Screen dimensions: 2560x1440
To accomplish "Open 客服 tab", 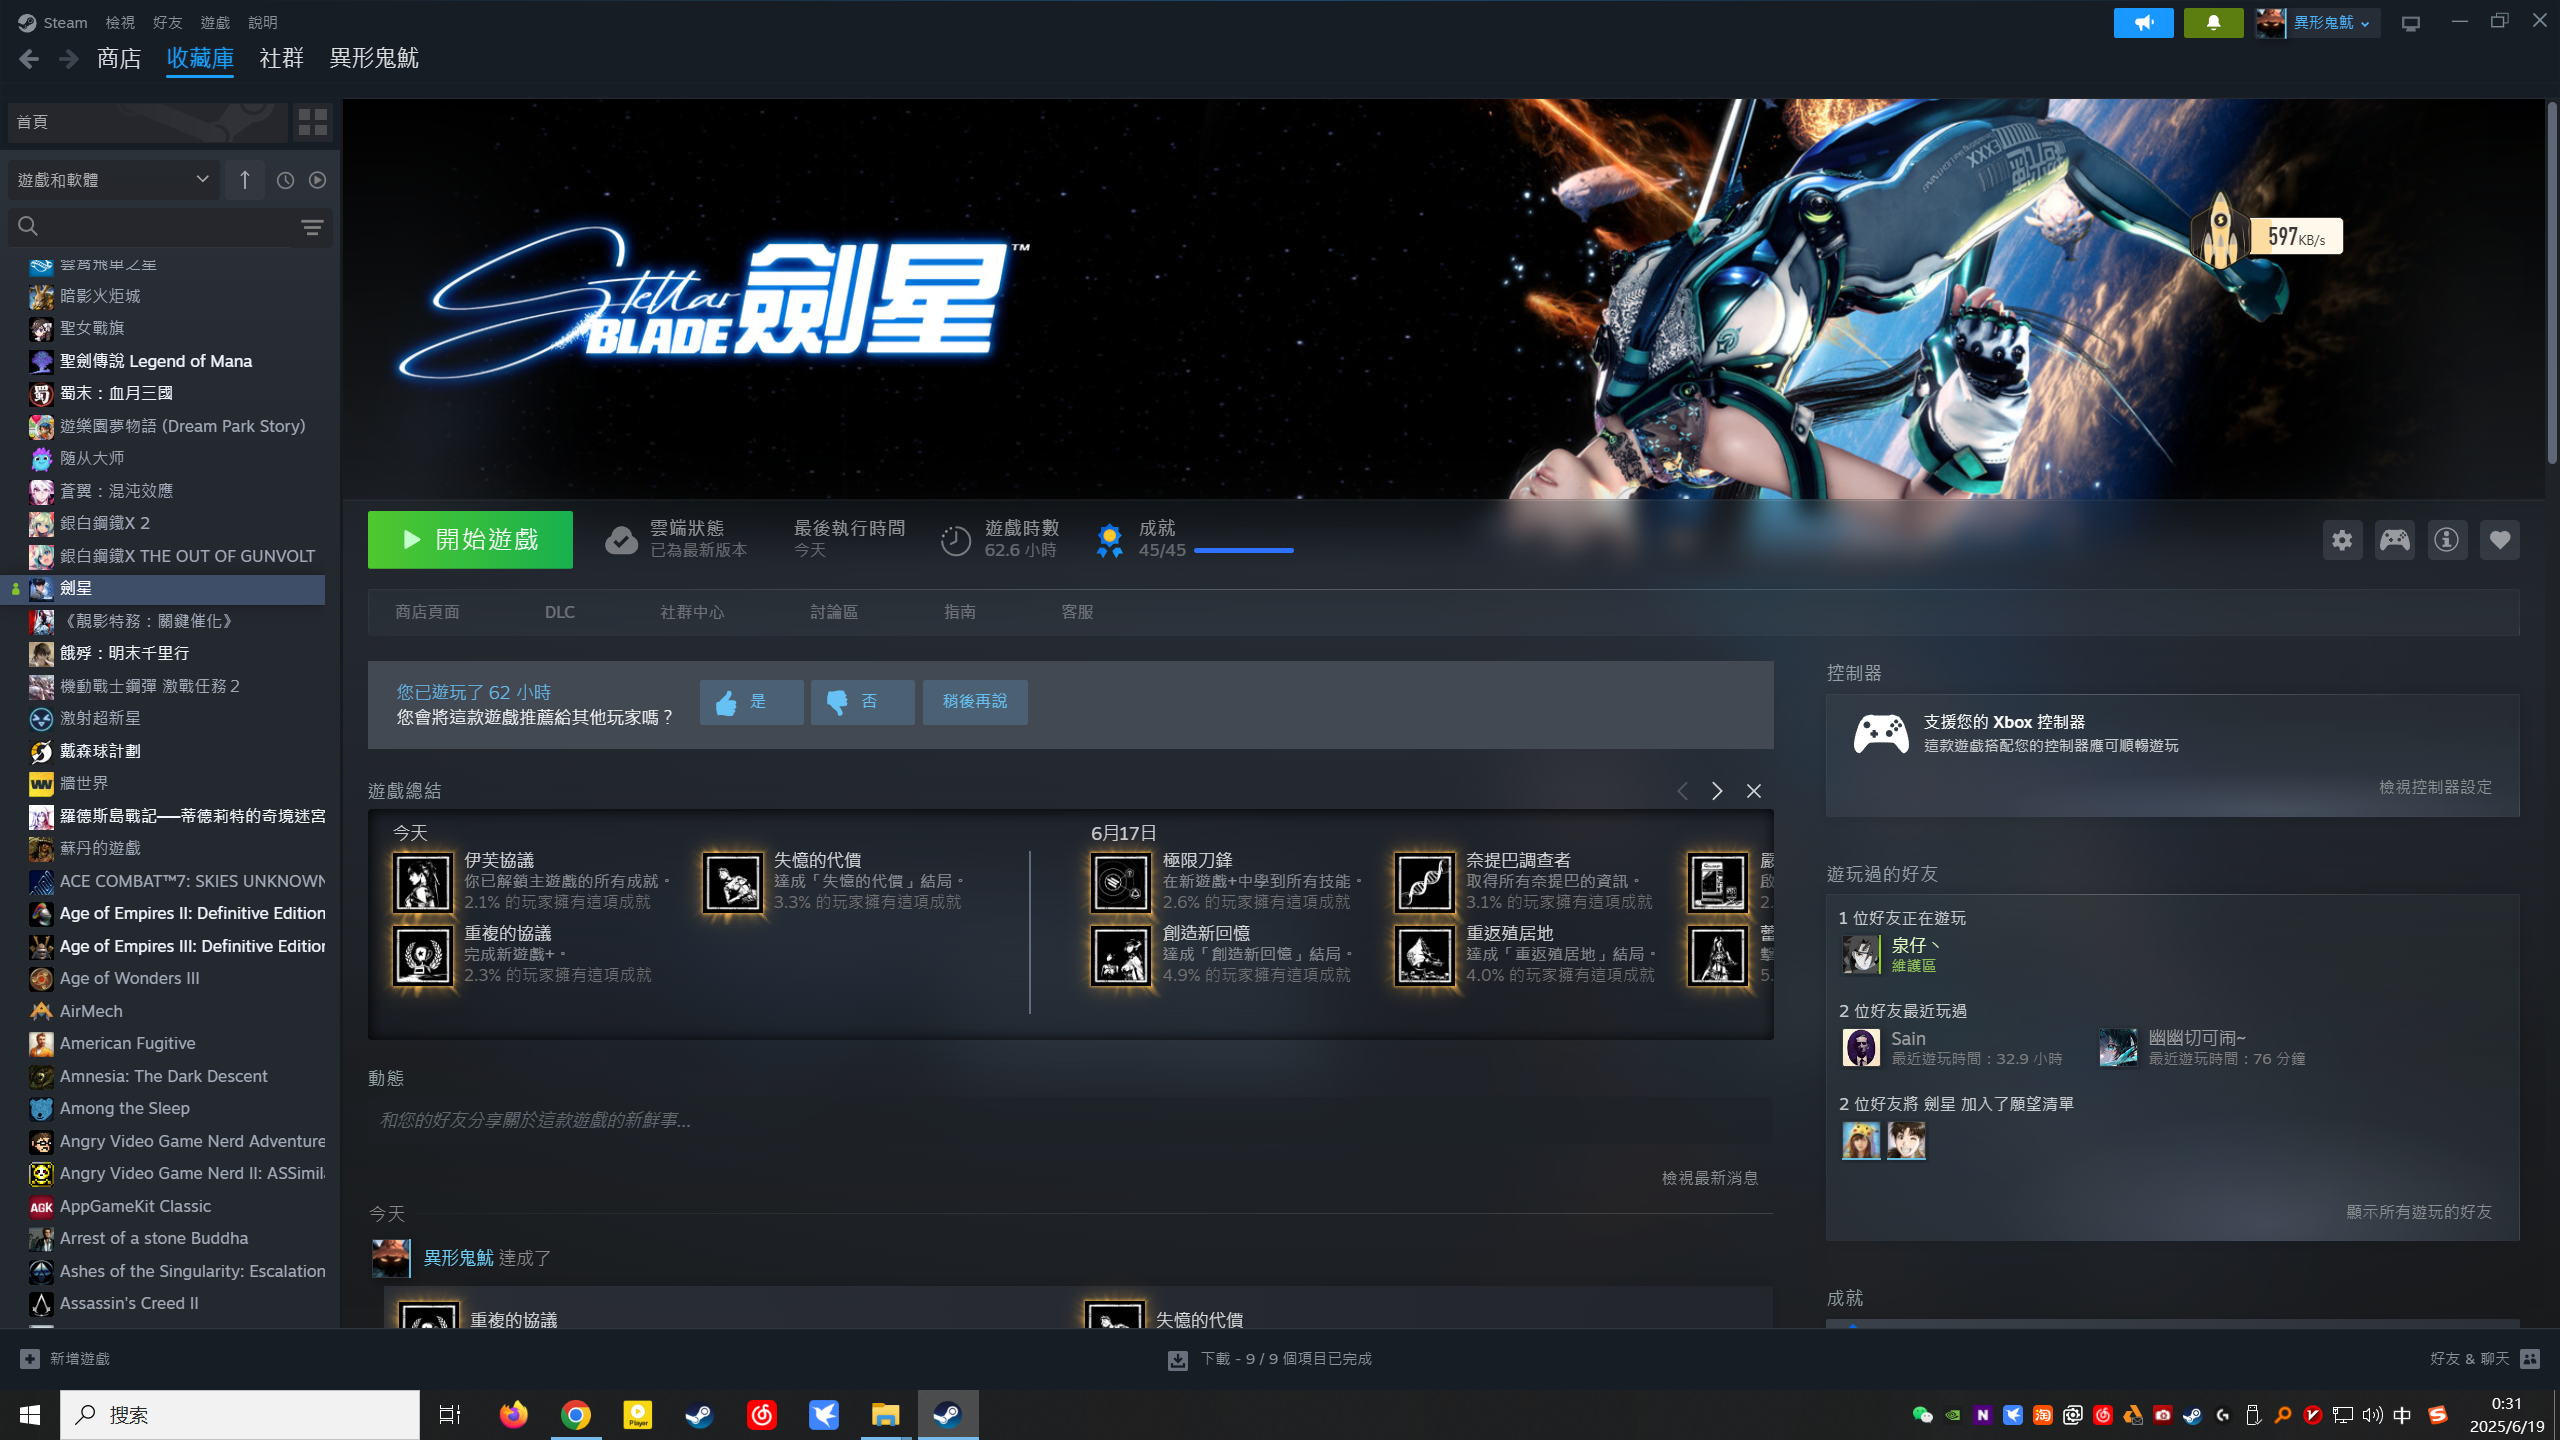I will [1077, 612].
